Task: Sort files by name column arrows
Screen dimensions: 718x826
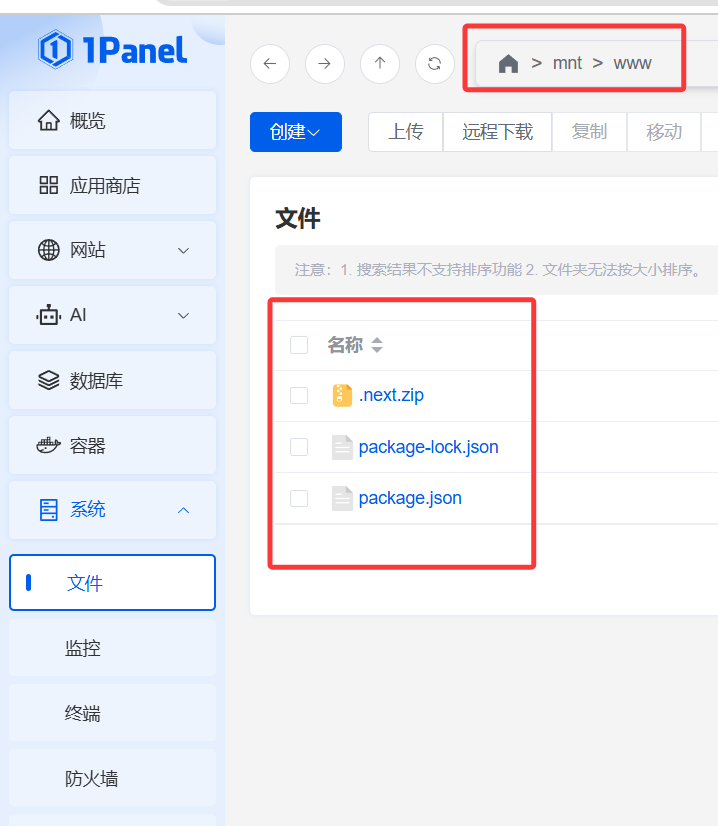Action: click(377, 346)
